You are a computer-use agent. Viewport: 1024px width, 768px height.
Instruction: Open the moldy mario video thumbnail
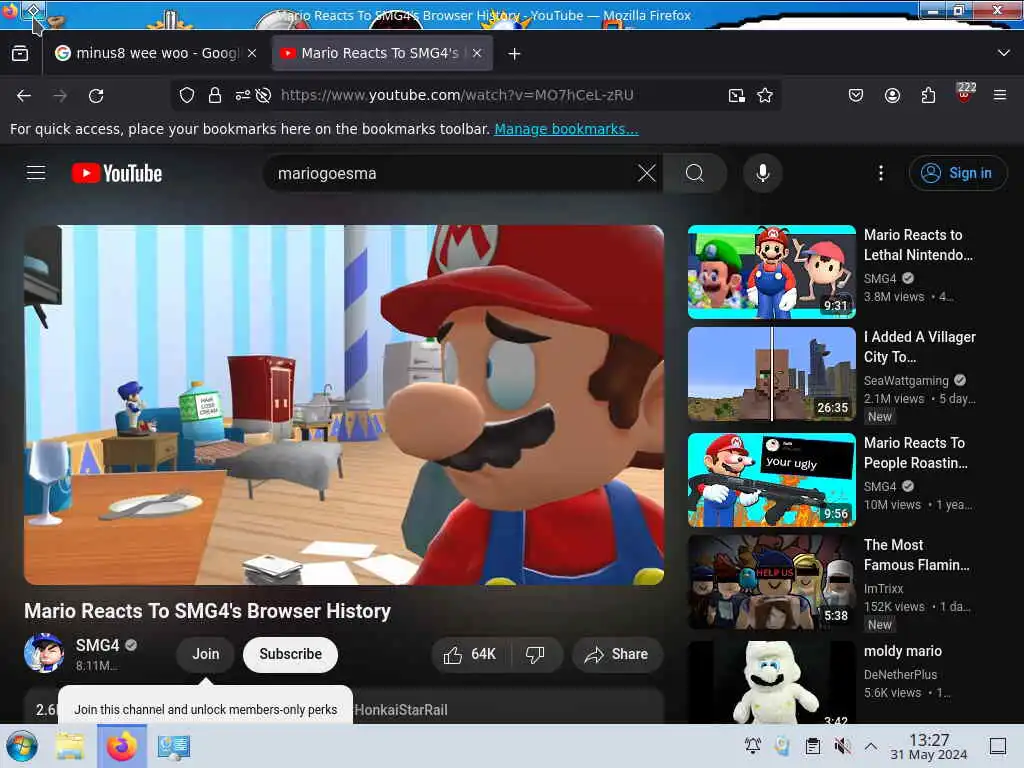point(771,682)
